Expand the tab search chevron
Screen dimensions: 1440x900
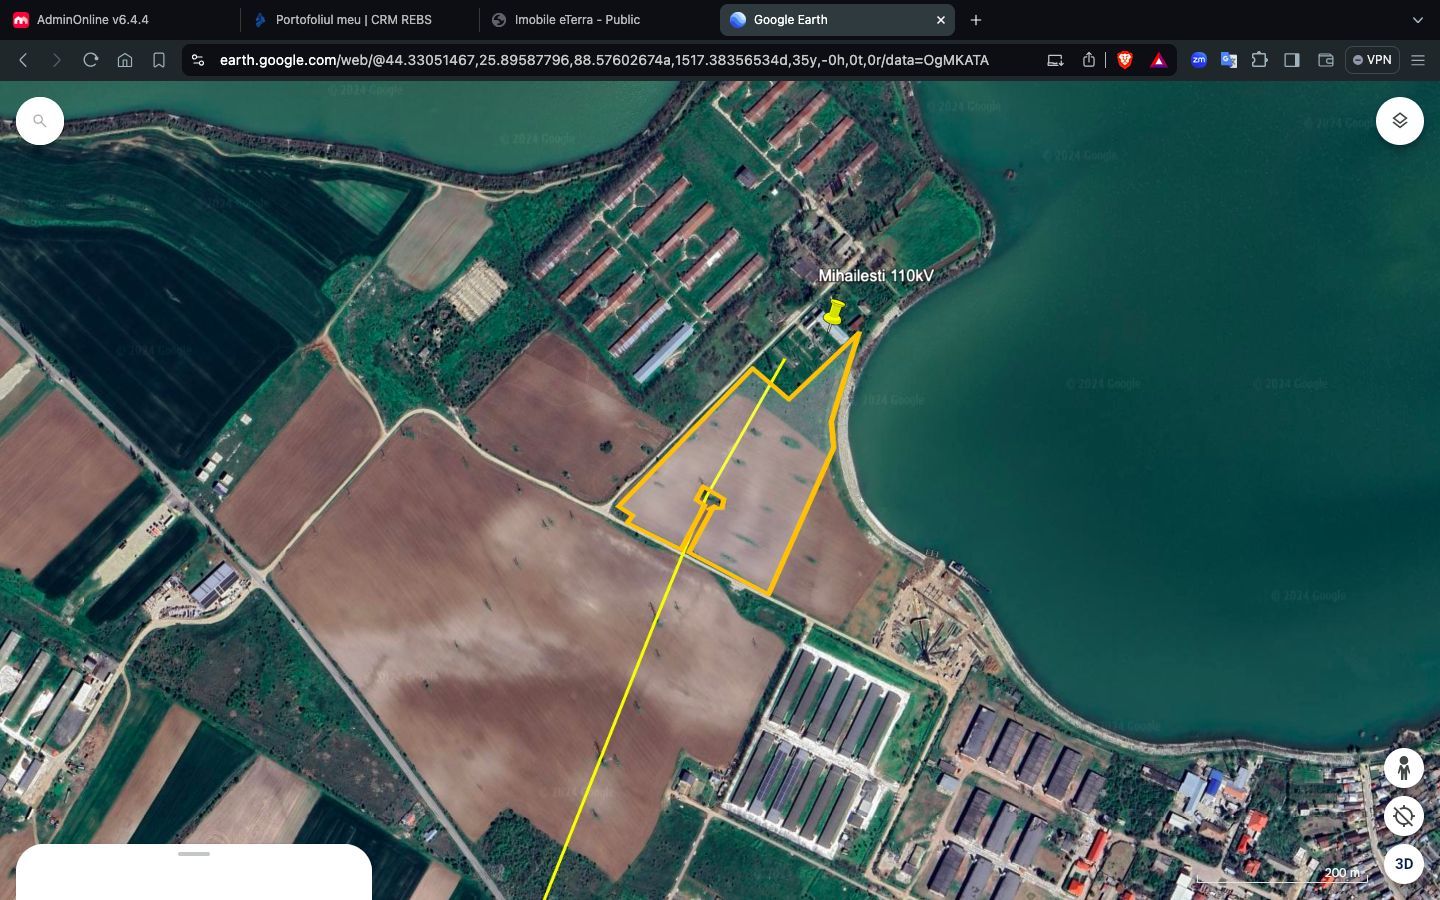tap(1417, 20)
